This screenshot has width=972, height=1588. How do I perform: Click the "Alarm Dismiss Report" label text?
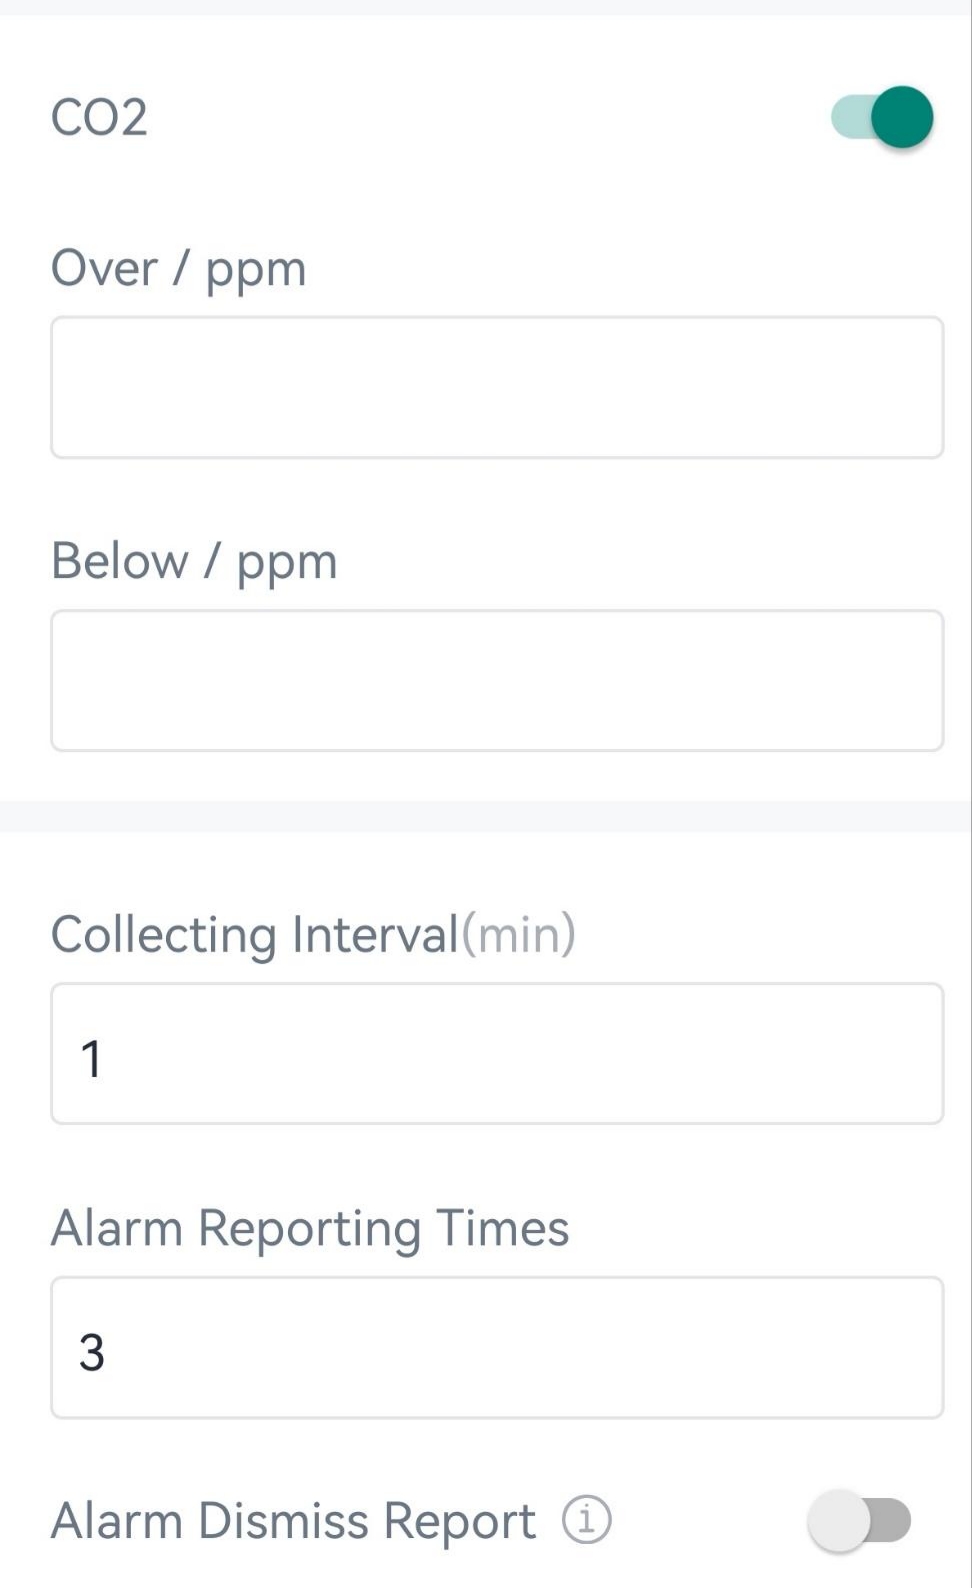tap(293, 1521)
